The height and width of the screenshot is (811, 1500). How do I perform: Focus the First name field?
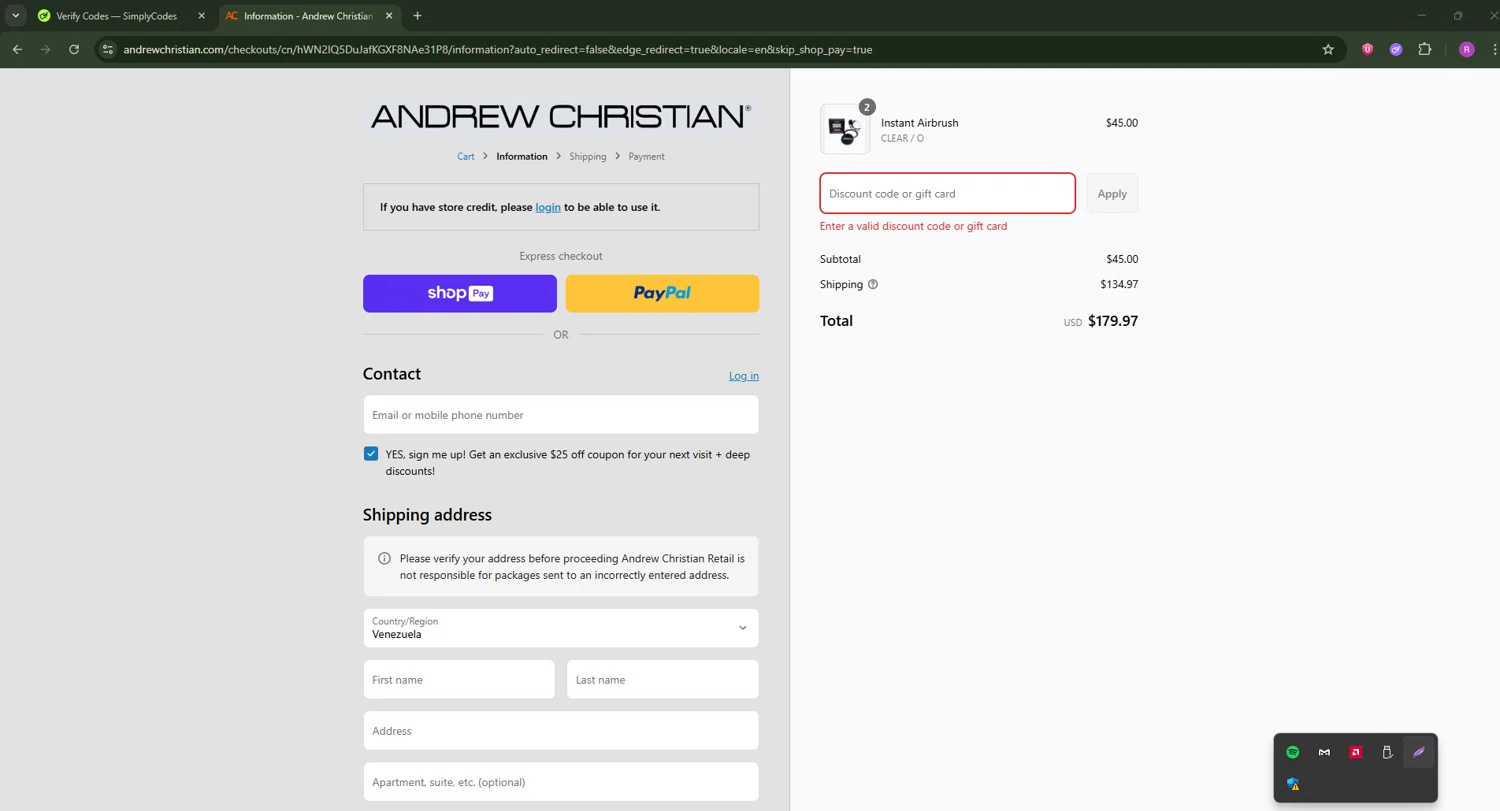coord(459,680)
